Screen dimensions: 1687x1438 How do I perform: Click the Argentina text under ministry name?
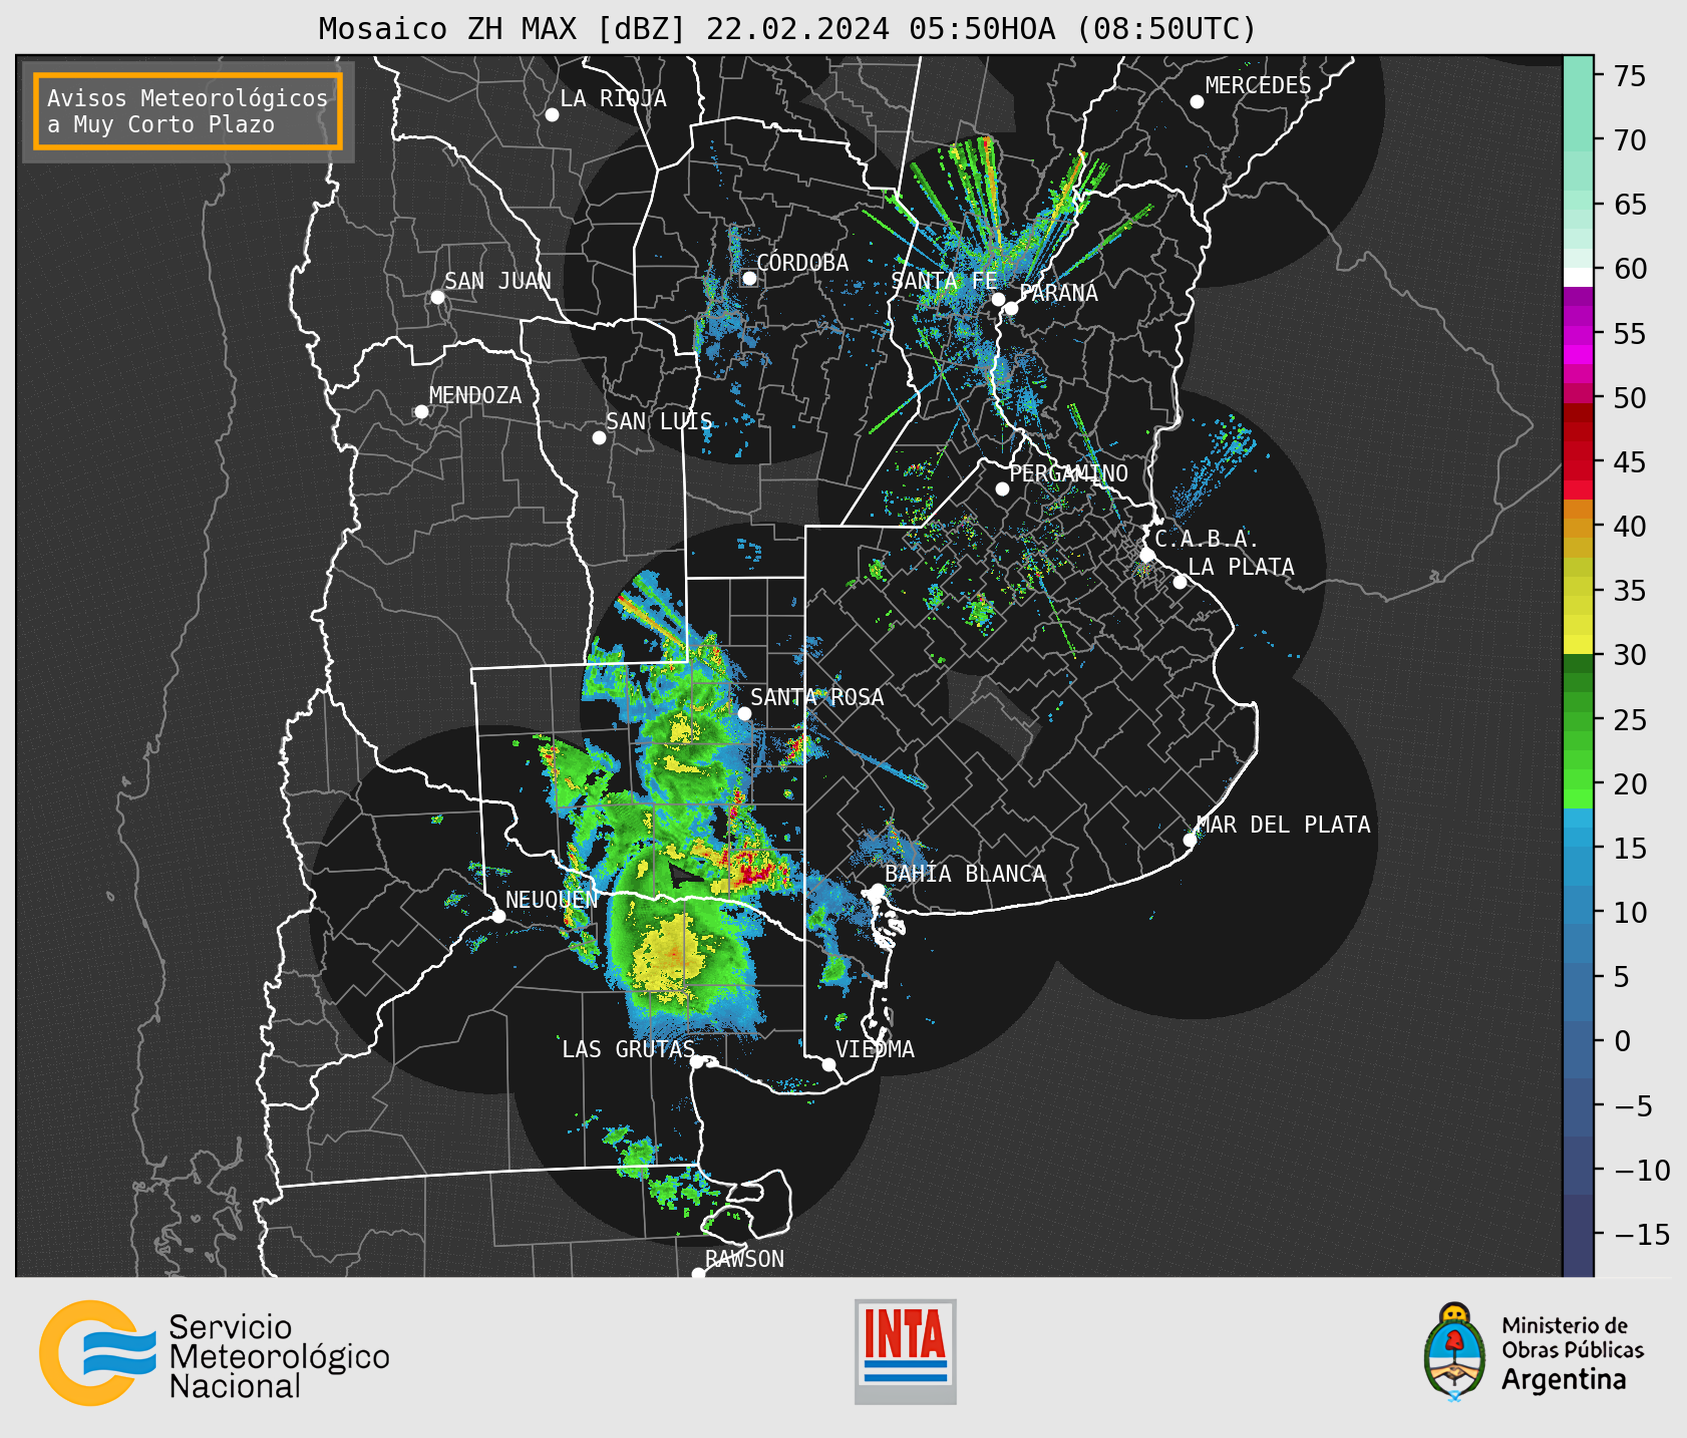pos(1564,1380)
